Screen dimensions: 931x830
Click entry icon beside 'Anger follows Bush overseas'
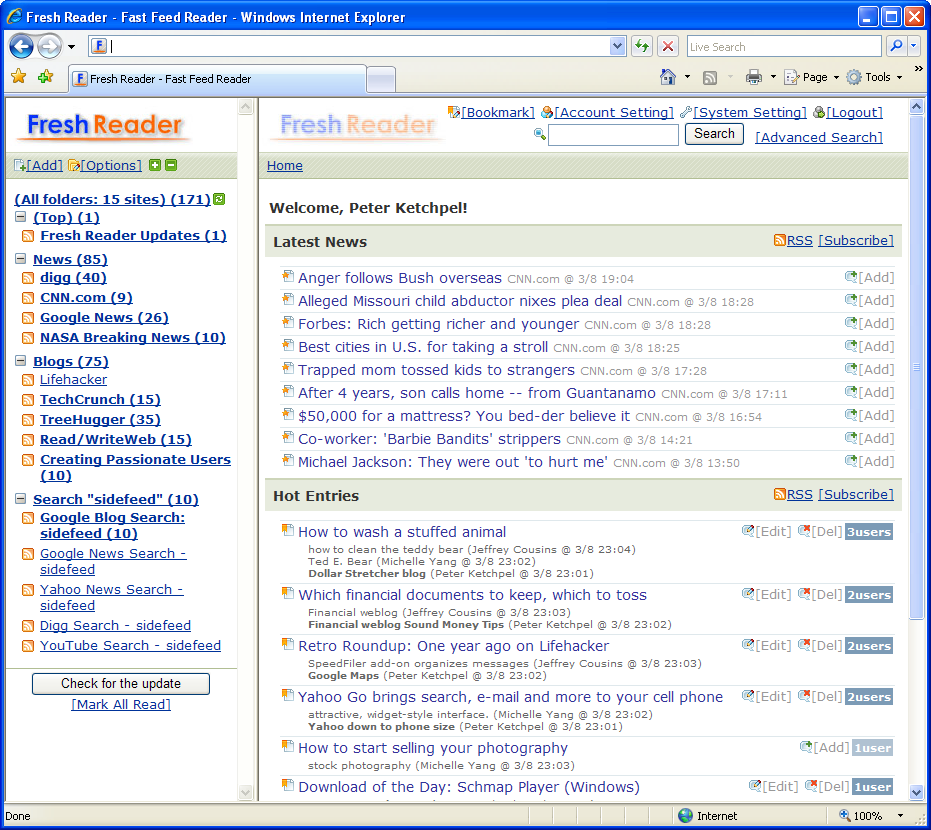pyautogui.click(x=288, y=276)
